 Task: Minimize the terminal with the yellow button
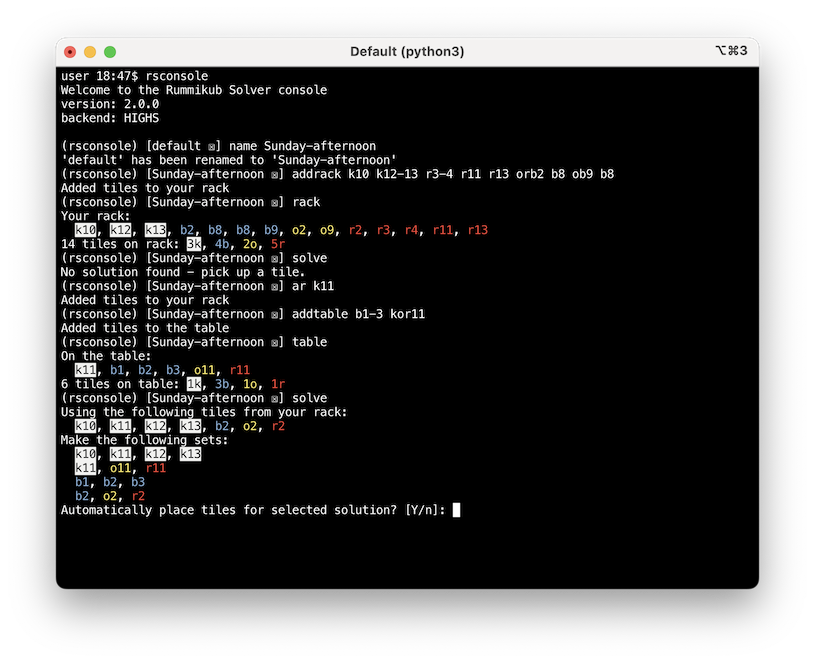tap(90, 52)
